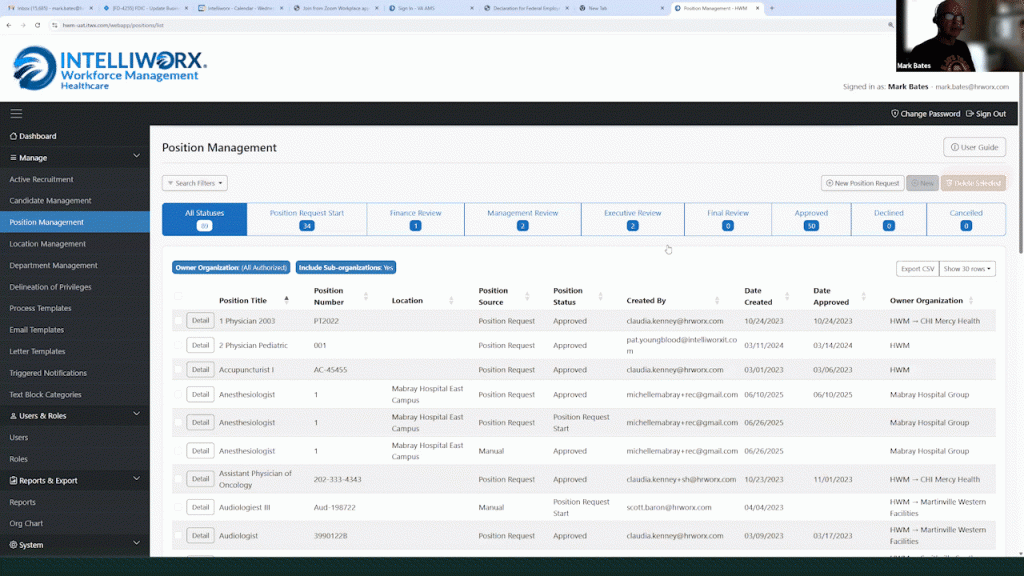
Task: Select Position Request Start tab
Action: [306, 219]
